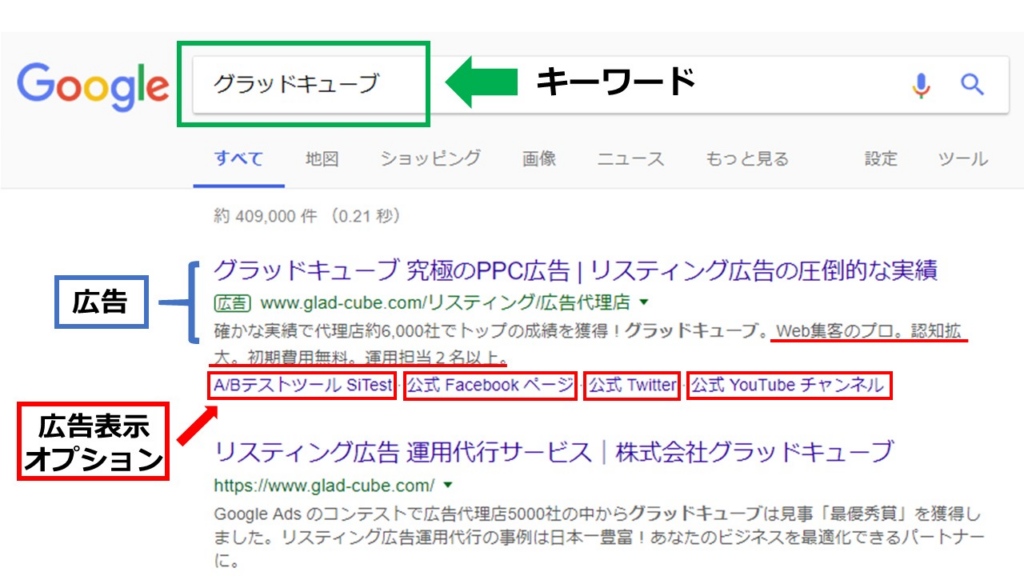
Task: Expand the dropdown arrow beside https://www.glad-cube.com/
Action: [x=448, y=485]
